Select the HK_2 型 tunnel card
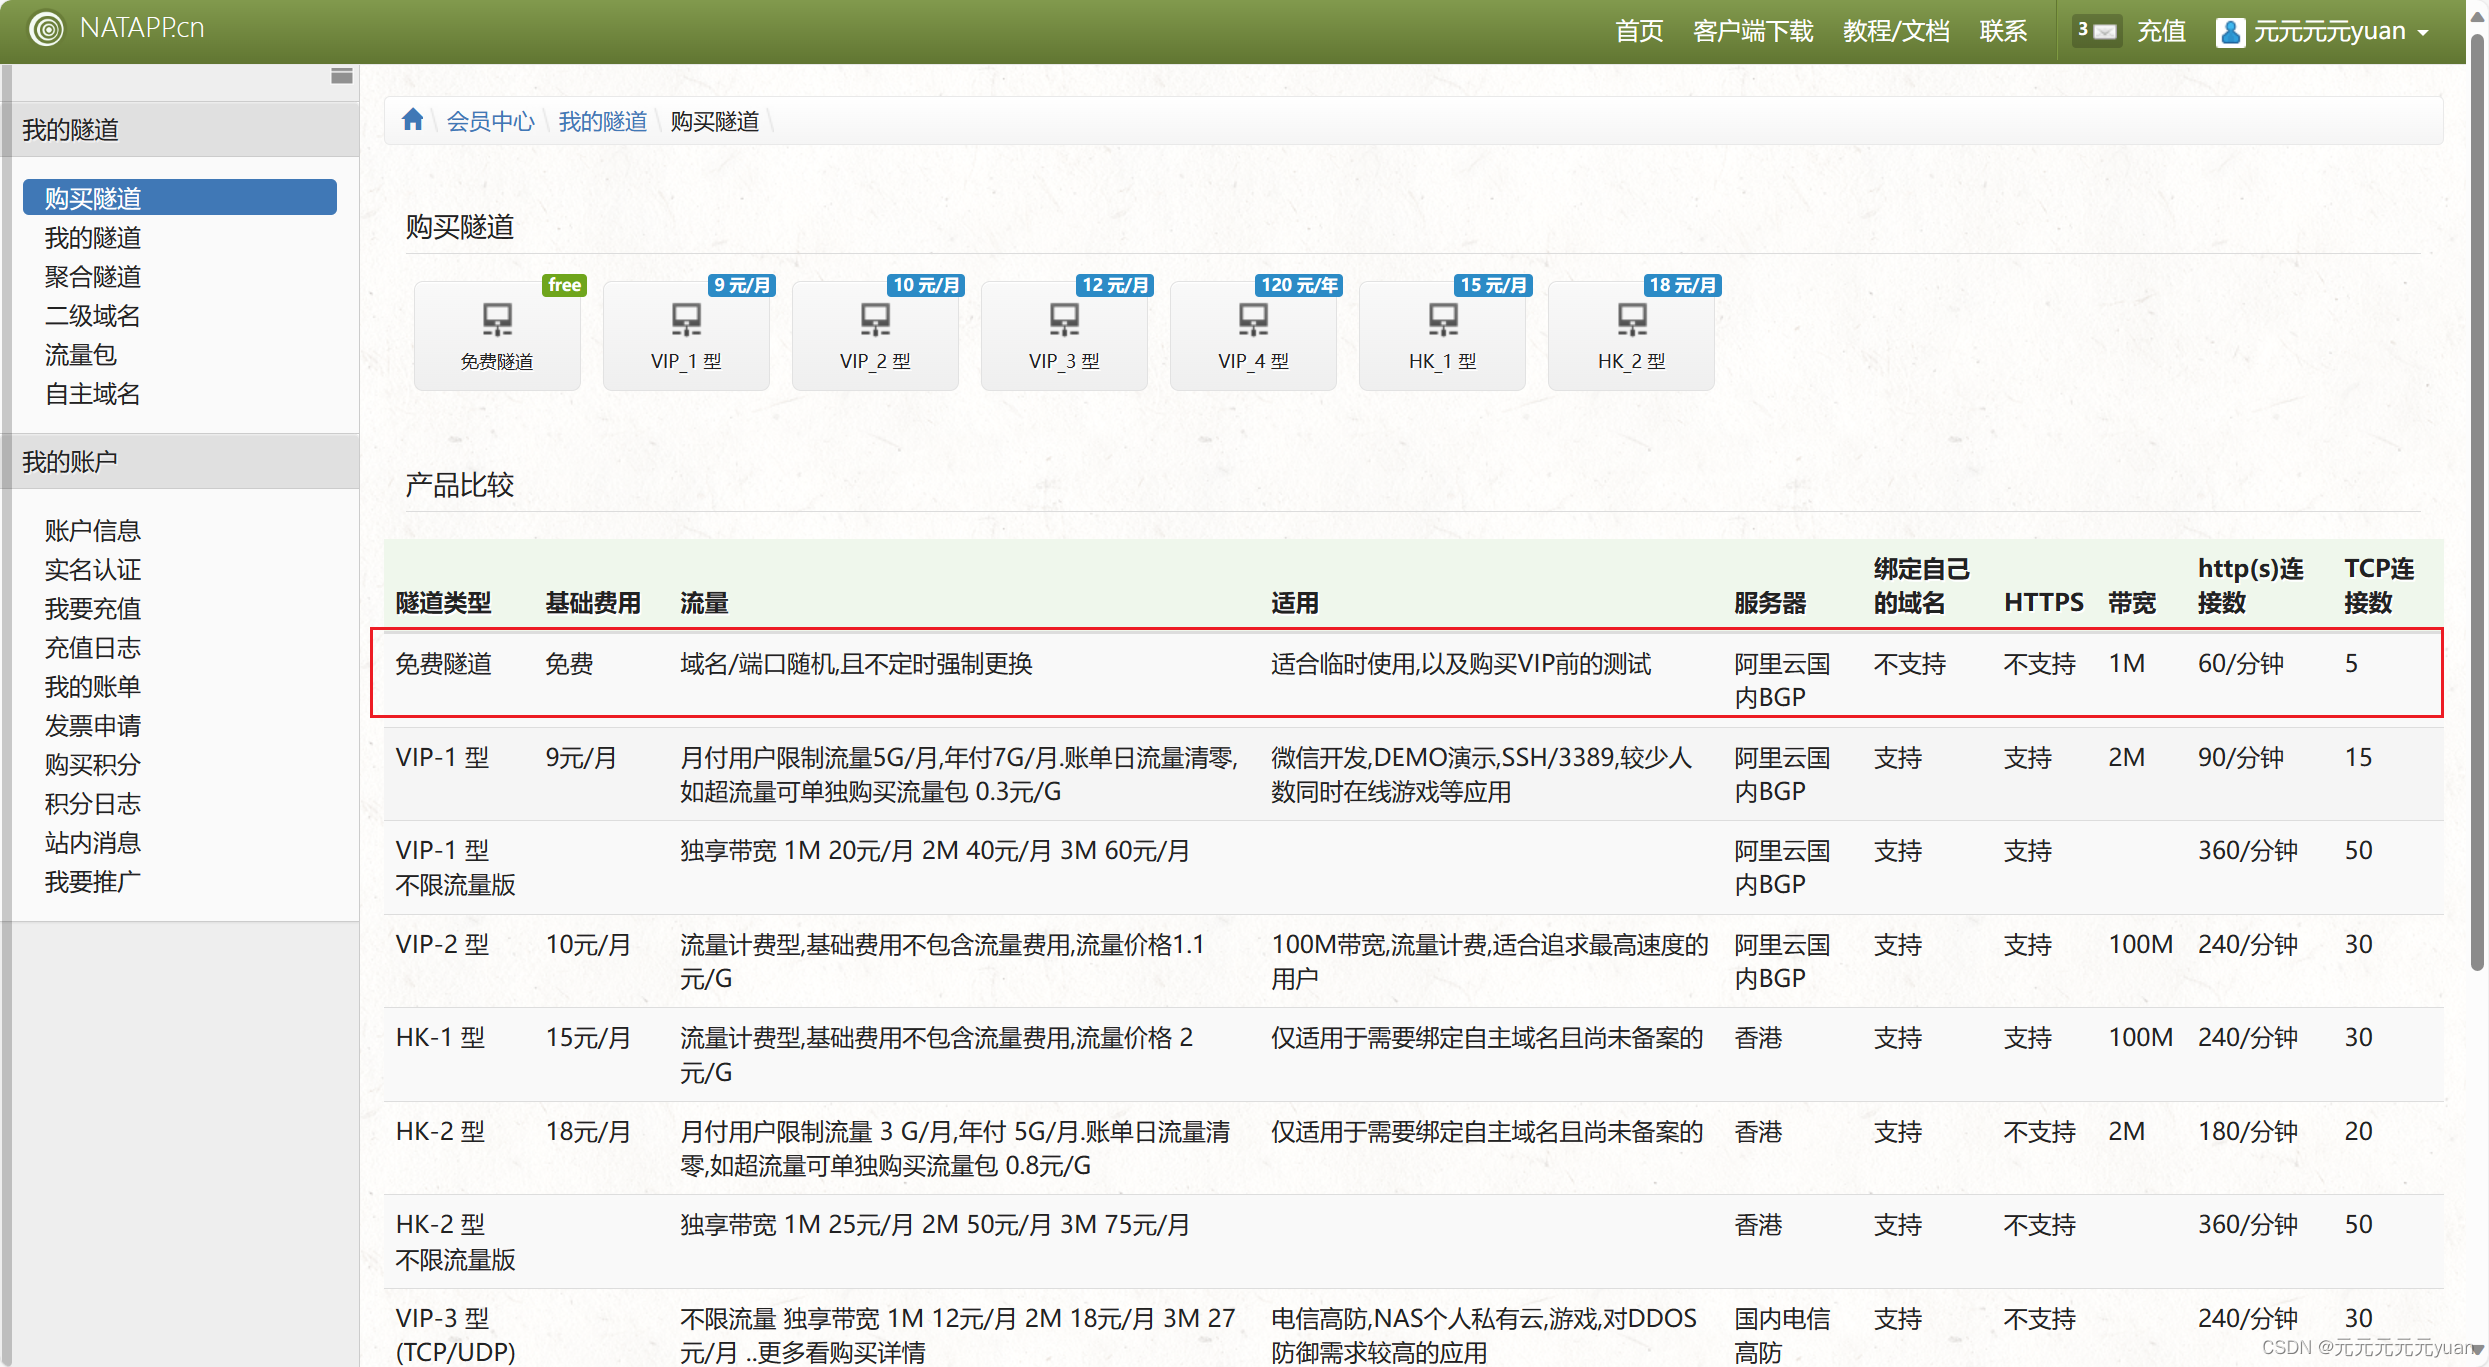 1631,335
